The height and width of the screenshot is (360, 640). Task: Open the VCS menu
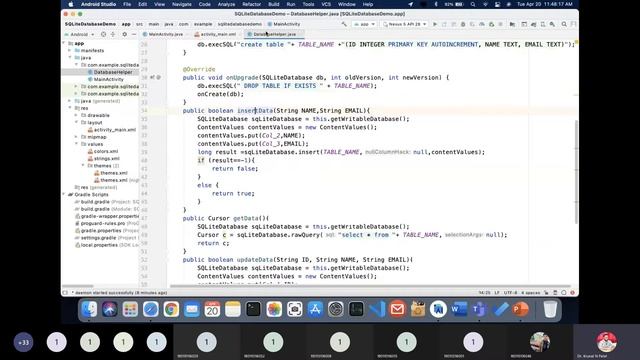click(326, 4)
